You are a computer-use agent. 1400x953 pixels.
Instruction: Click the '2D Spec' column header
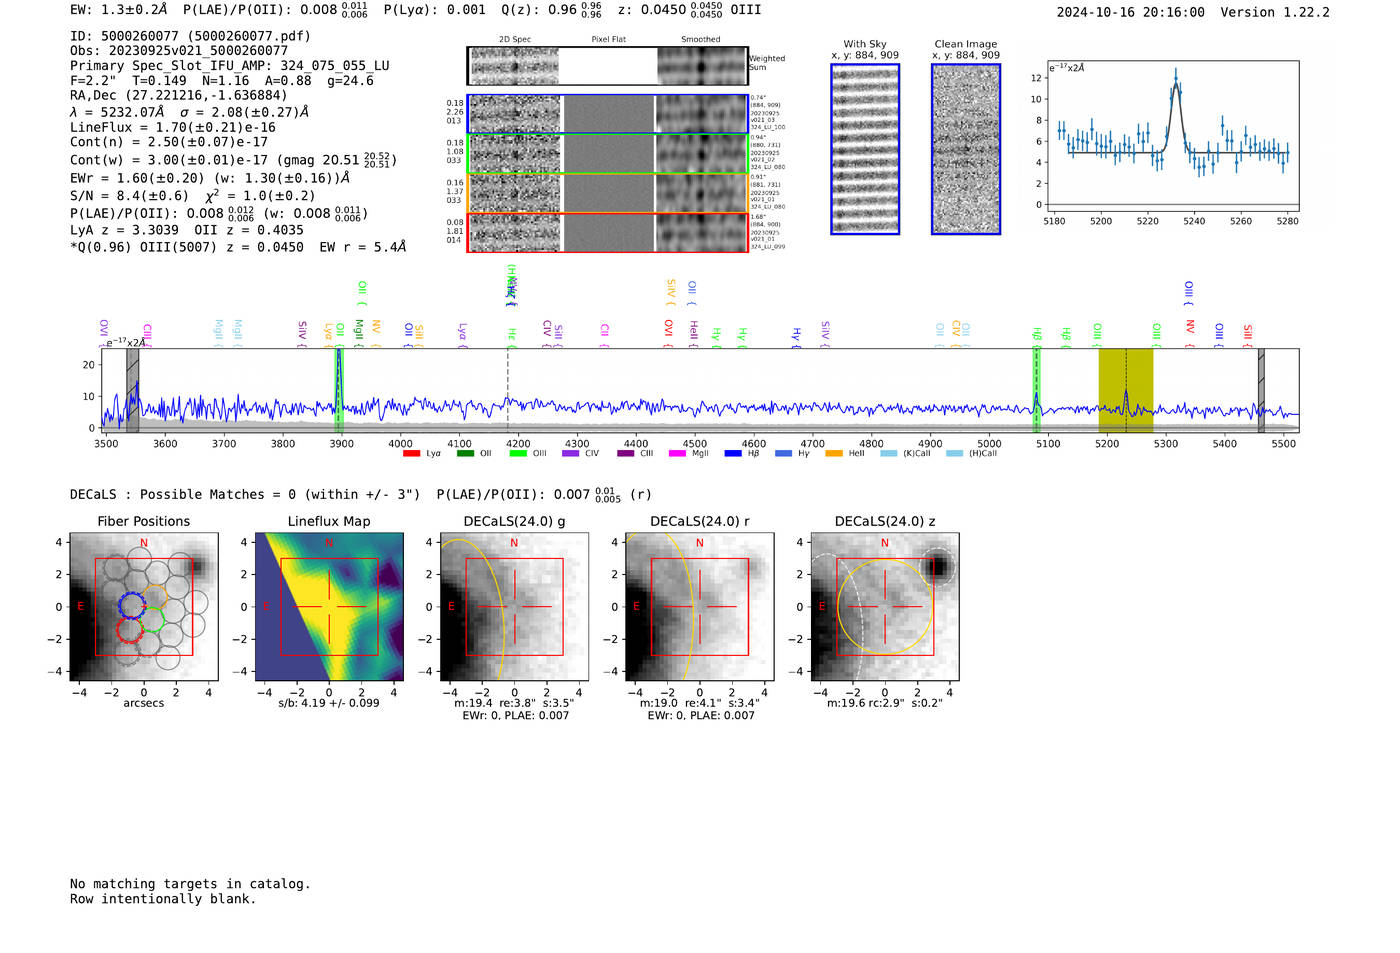click(515, 40)
